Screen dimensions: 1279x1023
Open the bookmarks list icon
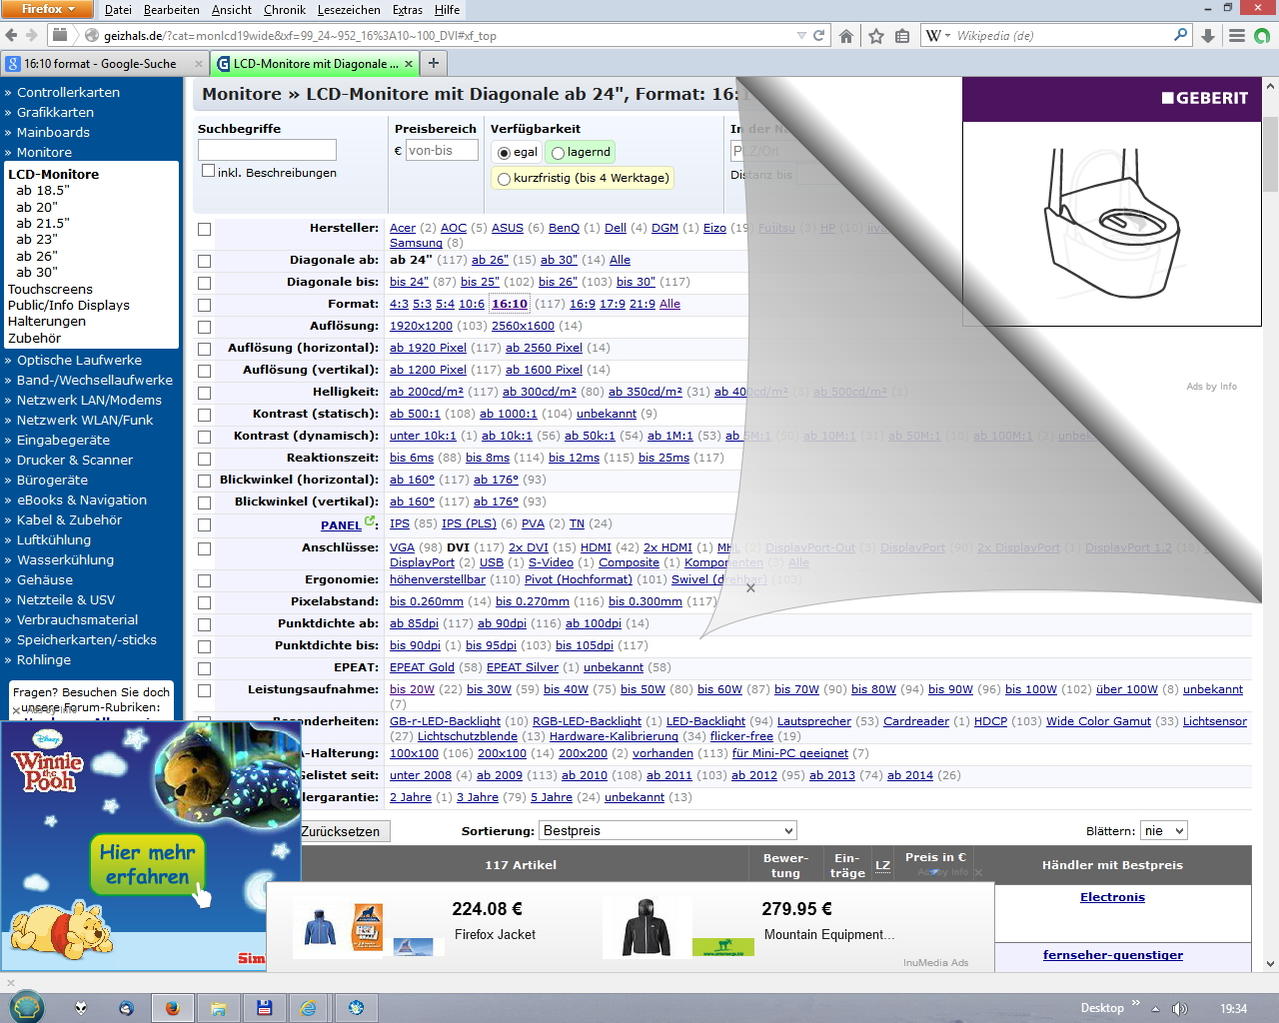[x=902, y=36]
